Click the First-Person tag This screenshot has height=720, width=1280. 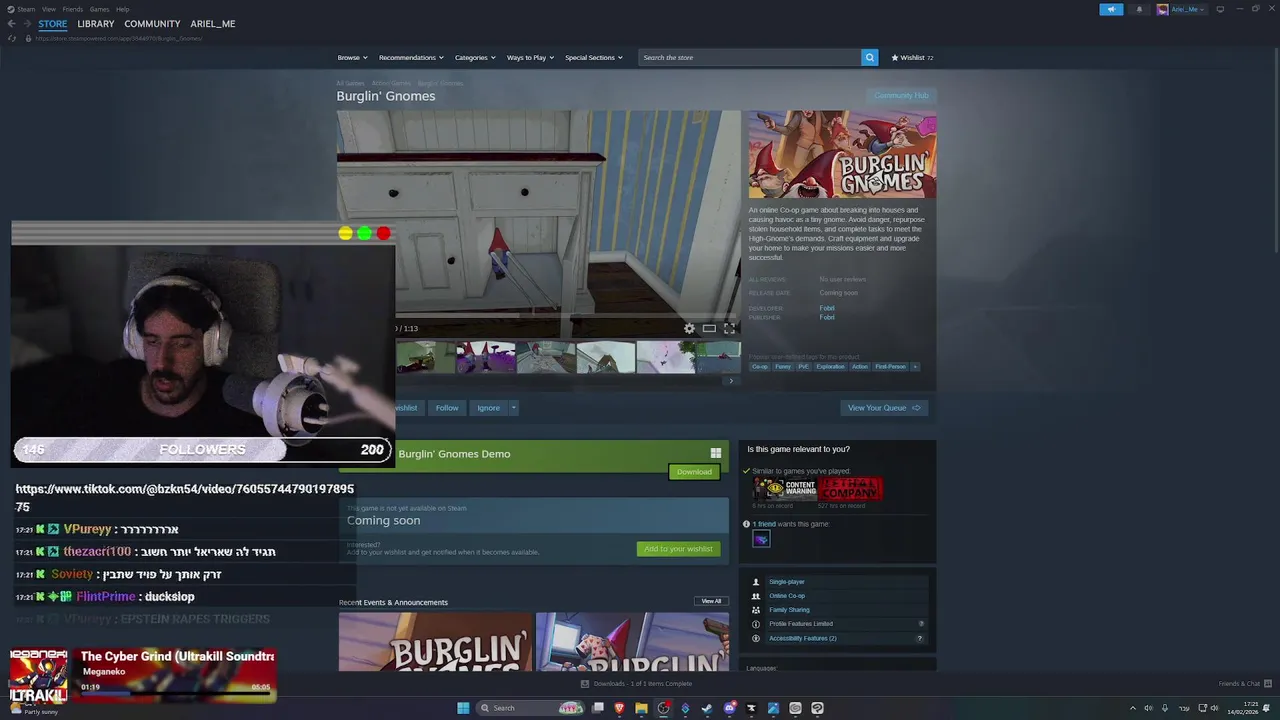click(890, 366)
